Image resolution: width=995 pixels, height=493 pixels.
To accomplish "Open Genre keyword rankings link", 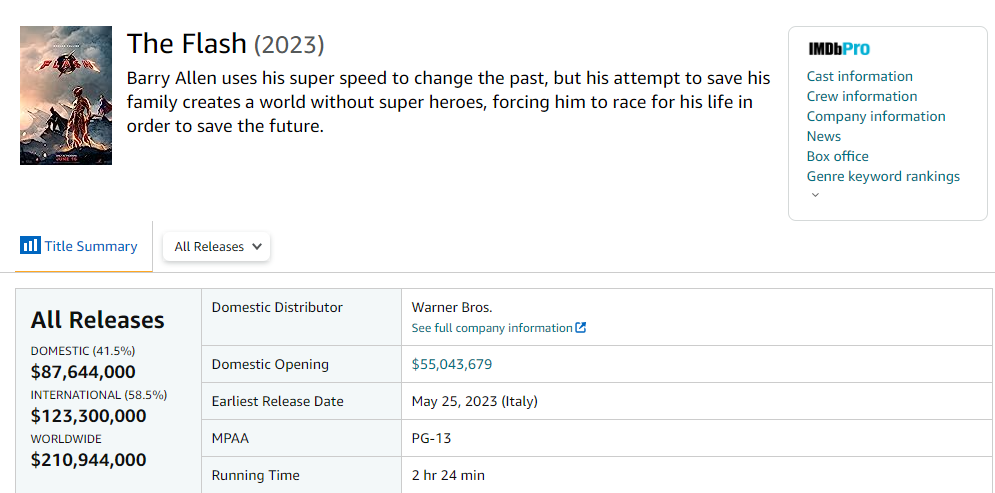I will 883,176.
